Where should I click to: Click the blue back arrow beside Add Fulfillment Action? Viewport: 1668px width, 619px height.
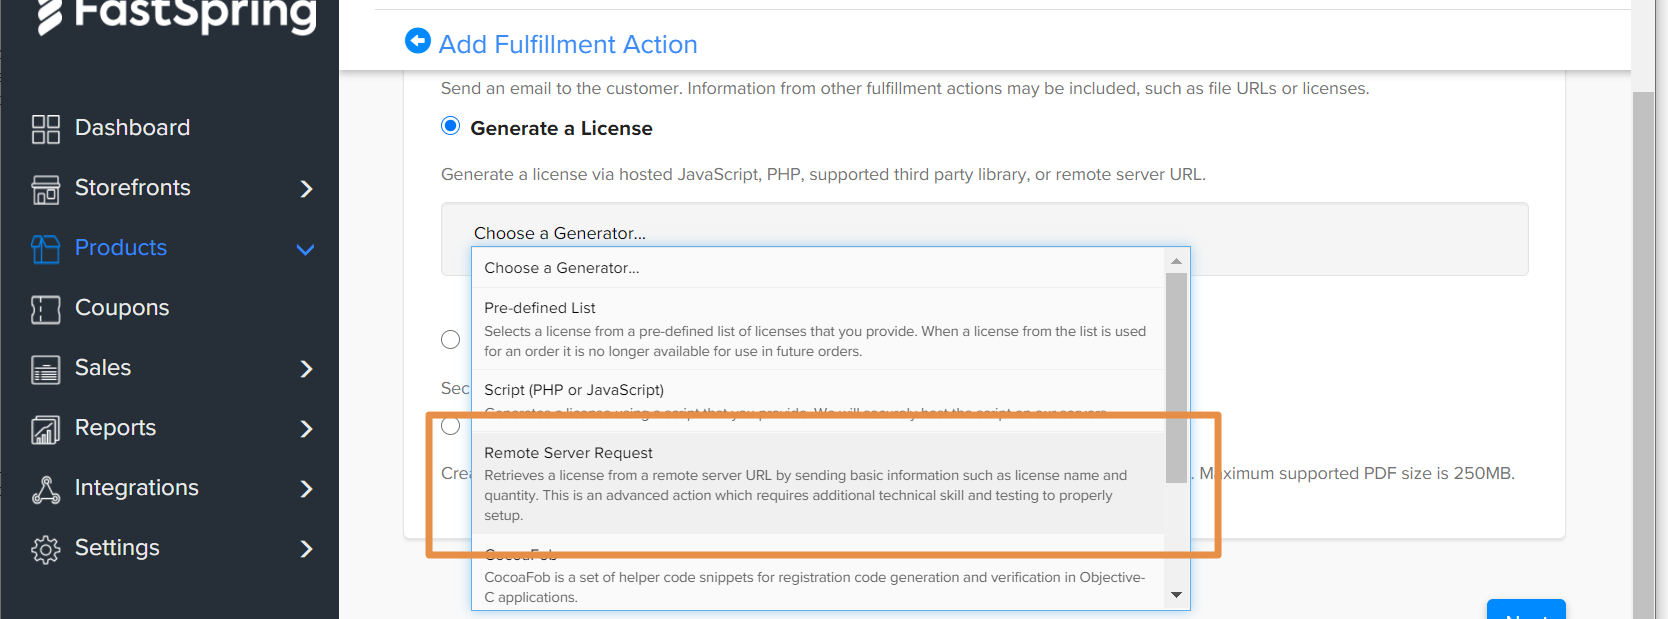point(418,40)
